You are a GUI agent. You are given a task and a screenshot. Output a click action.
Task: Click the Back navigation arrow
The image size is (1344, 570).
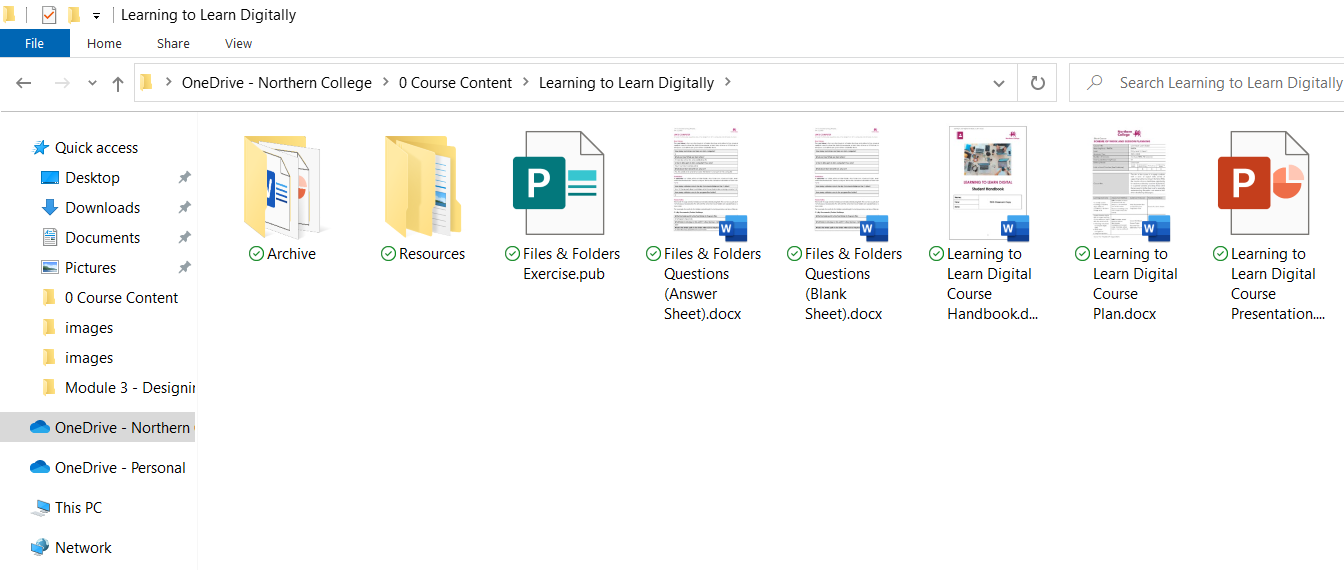click(24, 83)
